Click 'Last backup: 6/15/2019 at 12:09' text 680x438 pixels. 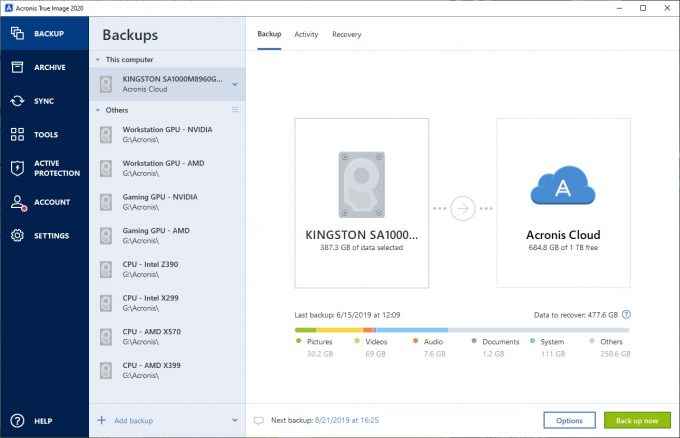[347, 315]
